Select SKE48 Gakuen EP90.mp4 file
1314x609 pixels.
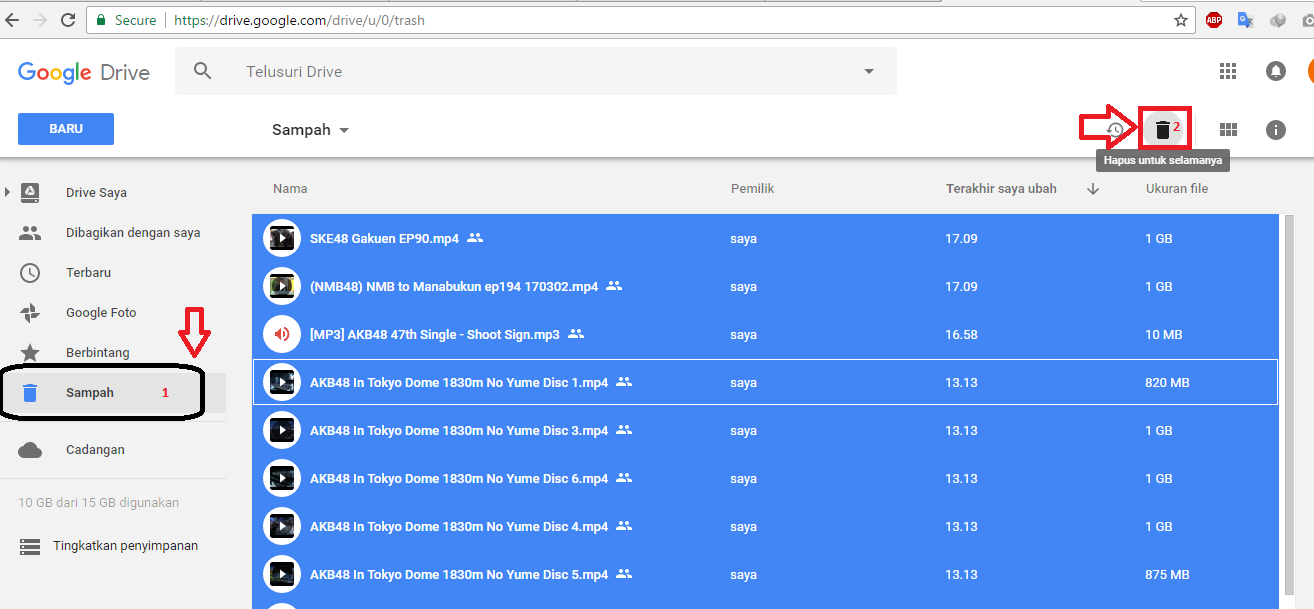click(766, 238)
